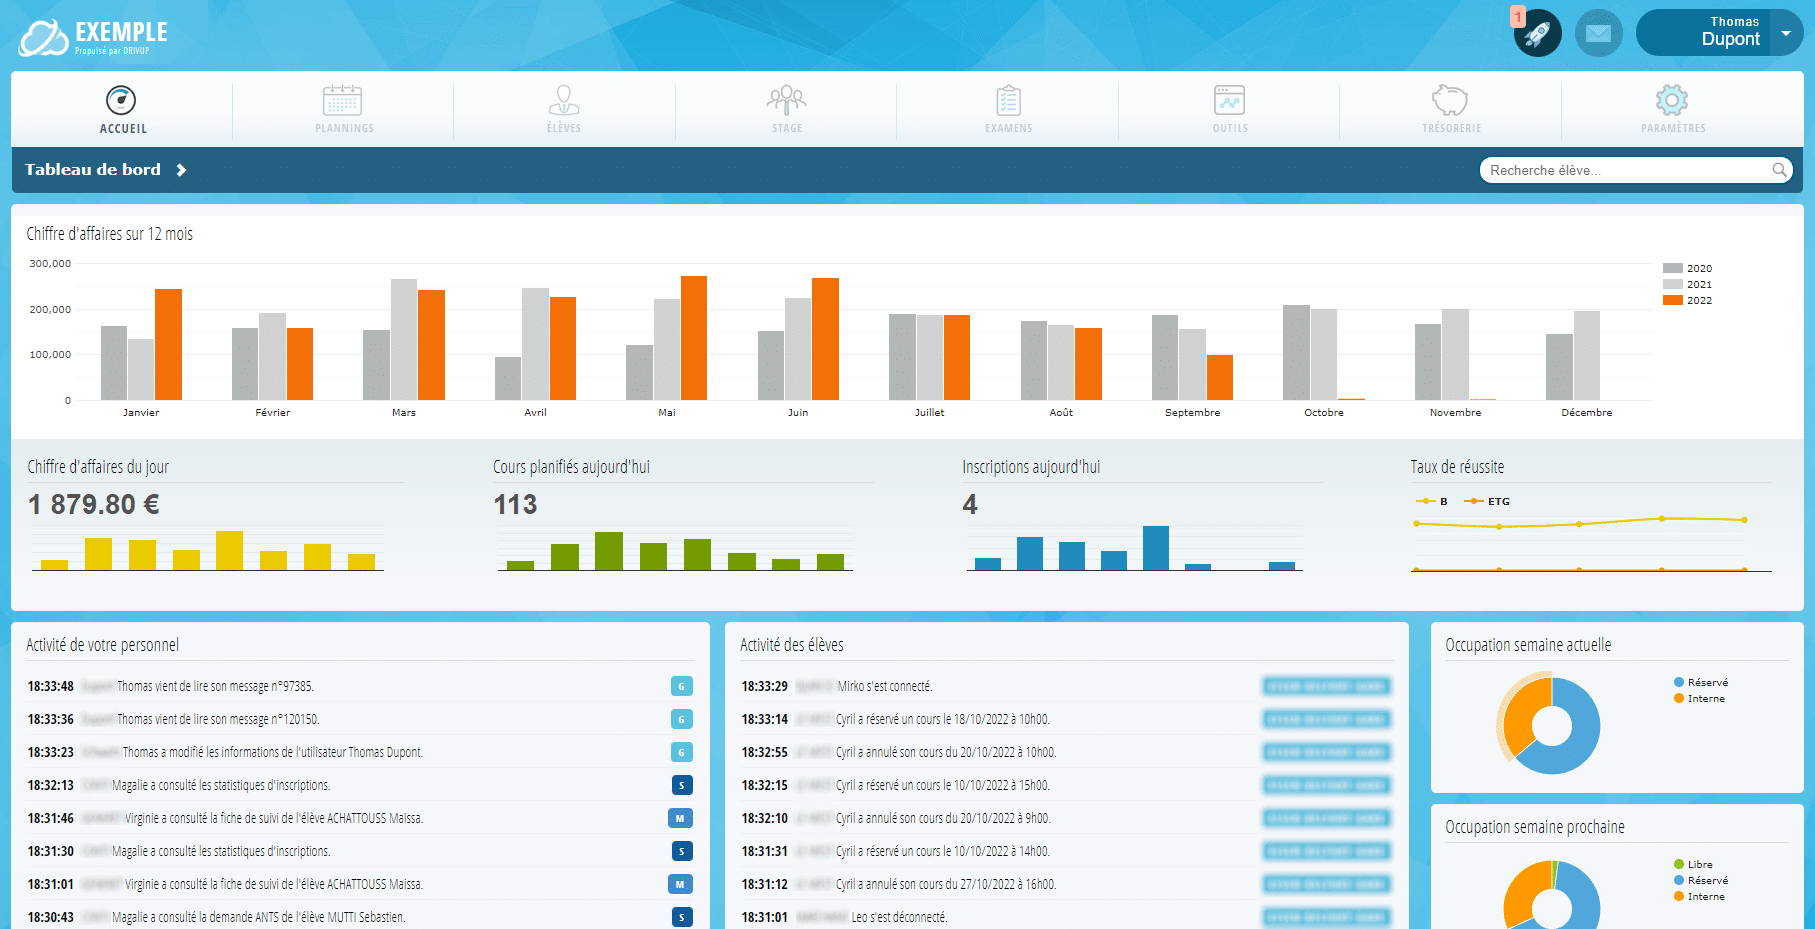Open the Examens checklist icon
The image size is (1815, 929).
tap(1008, 100)
